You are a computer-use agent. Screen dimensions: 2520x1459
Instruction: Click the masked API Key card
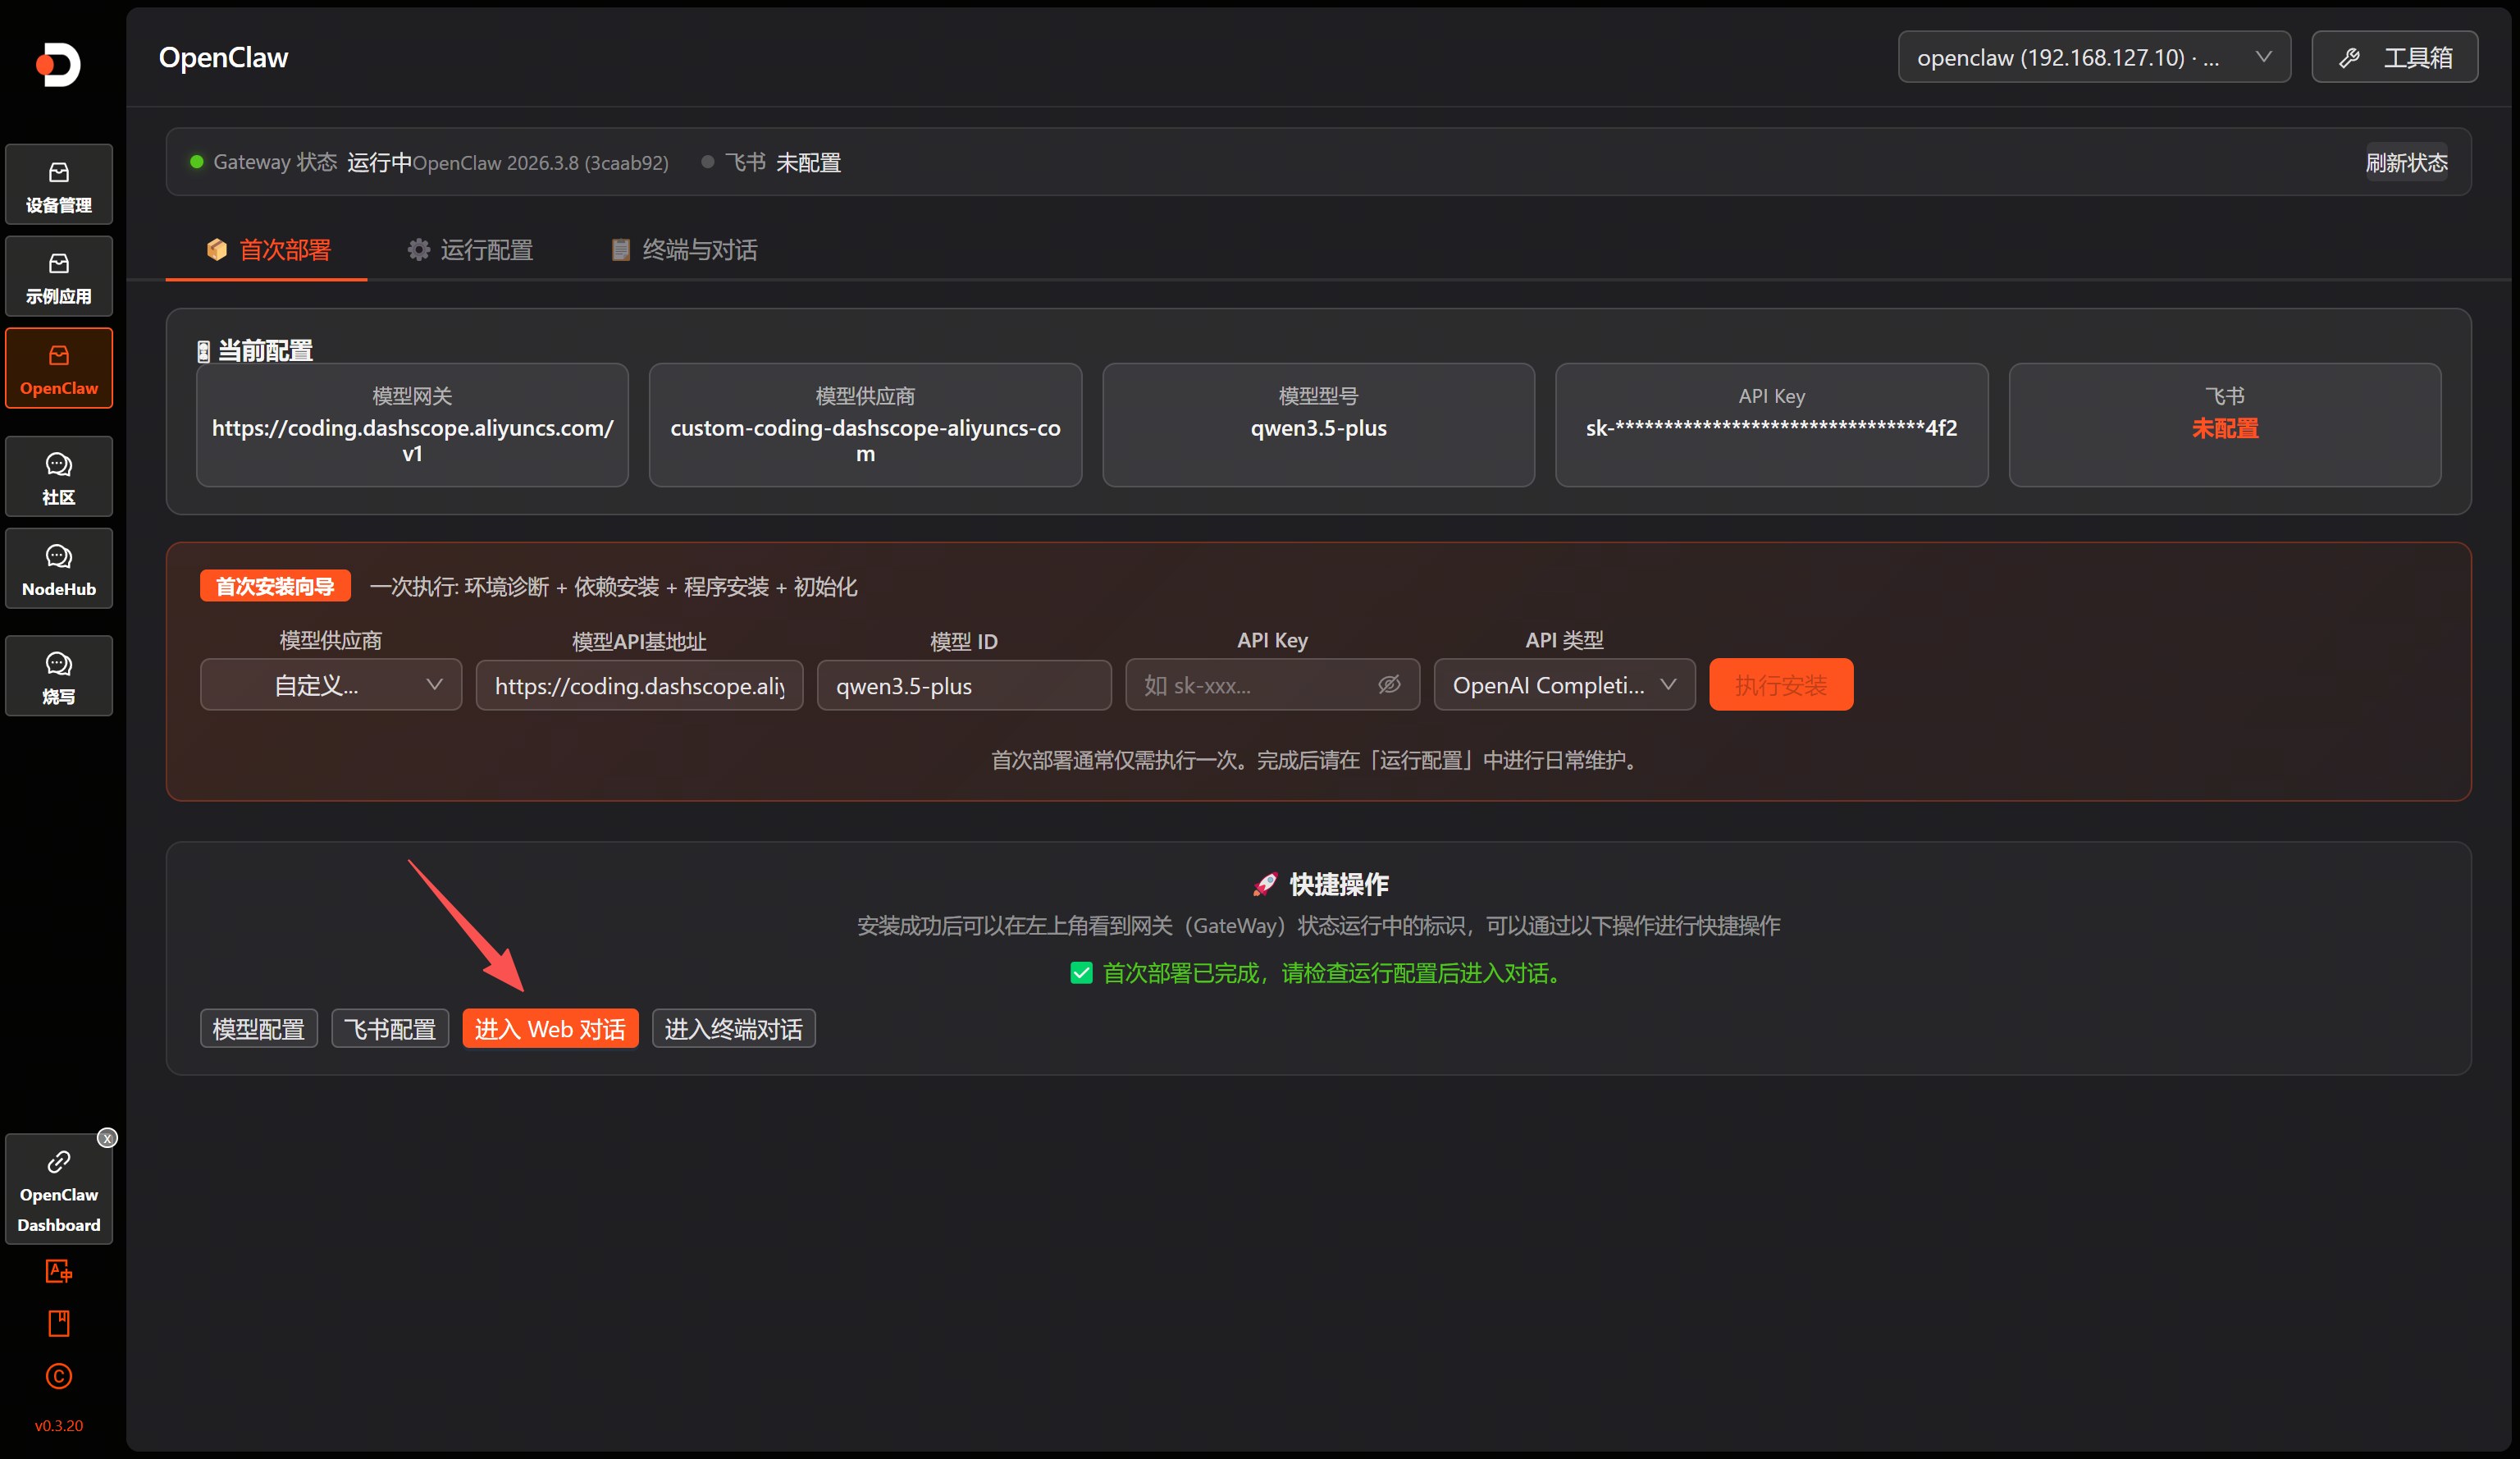click(1772, 425)
